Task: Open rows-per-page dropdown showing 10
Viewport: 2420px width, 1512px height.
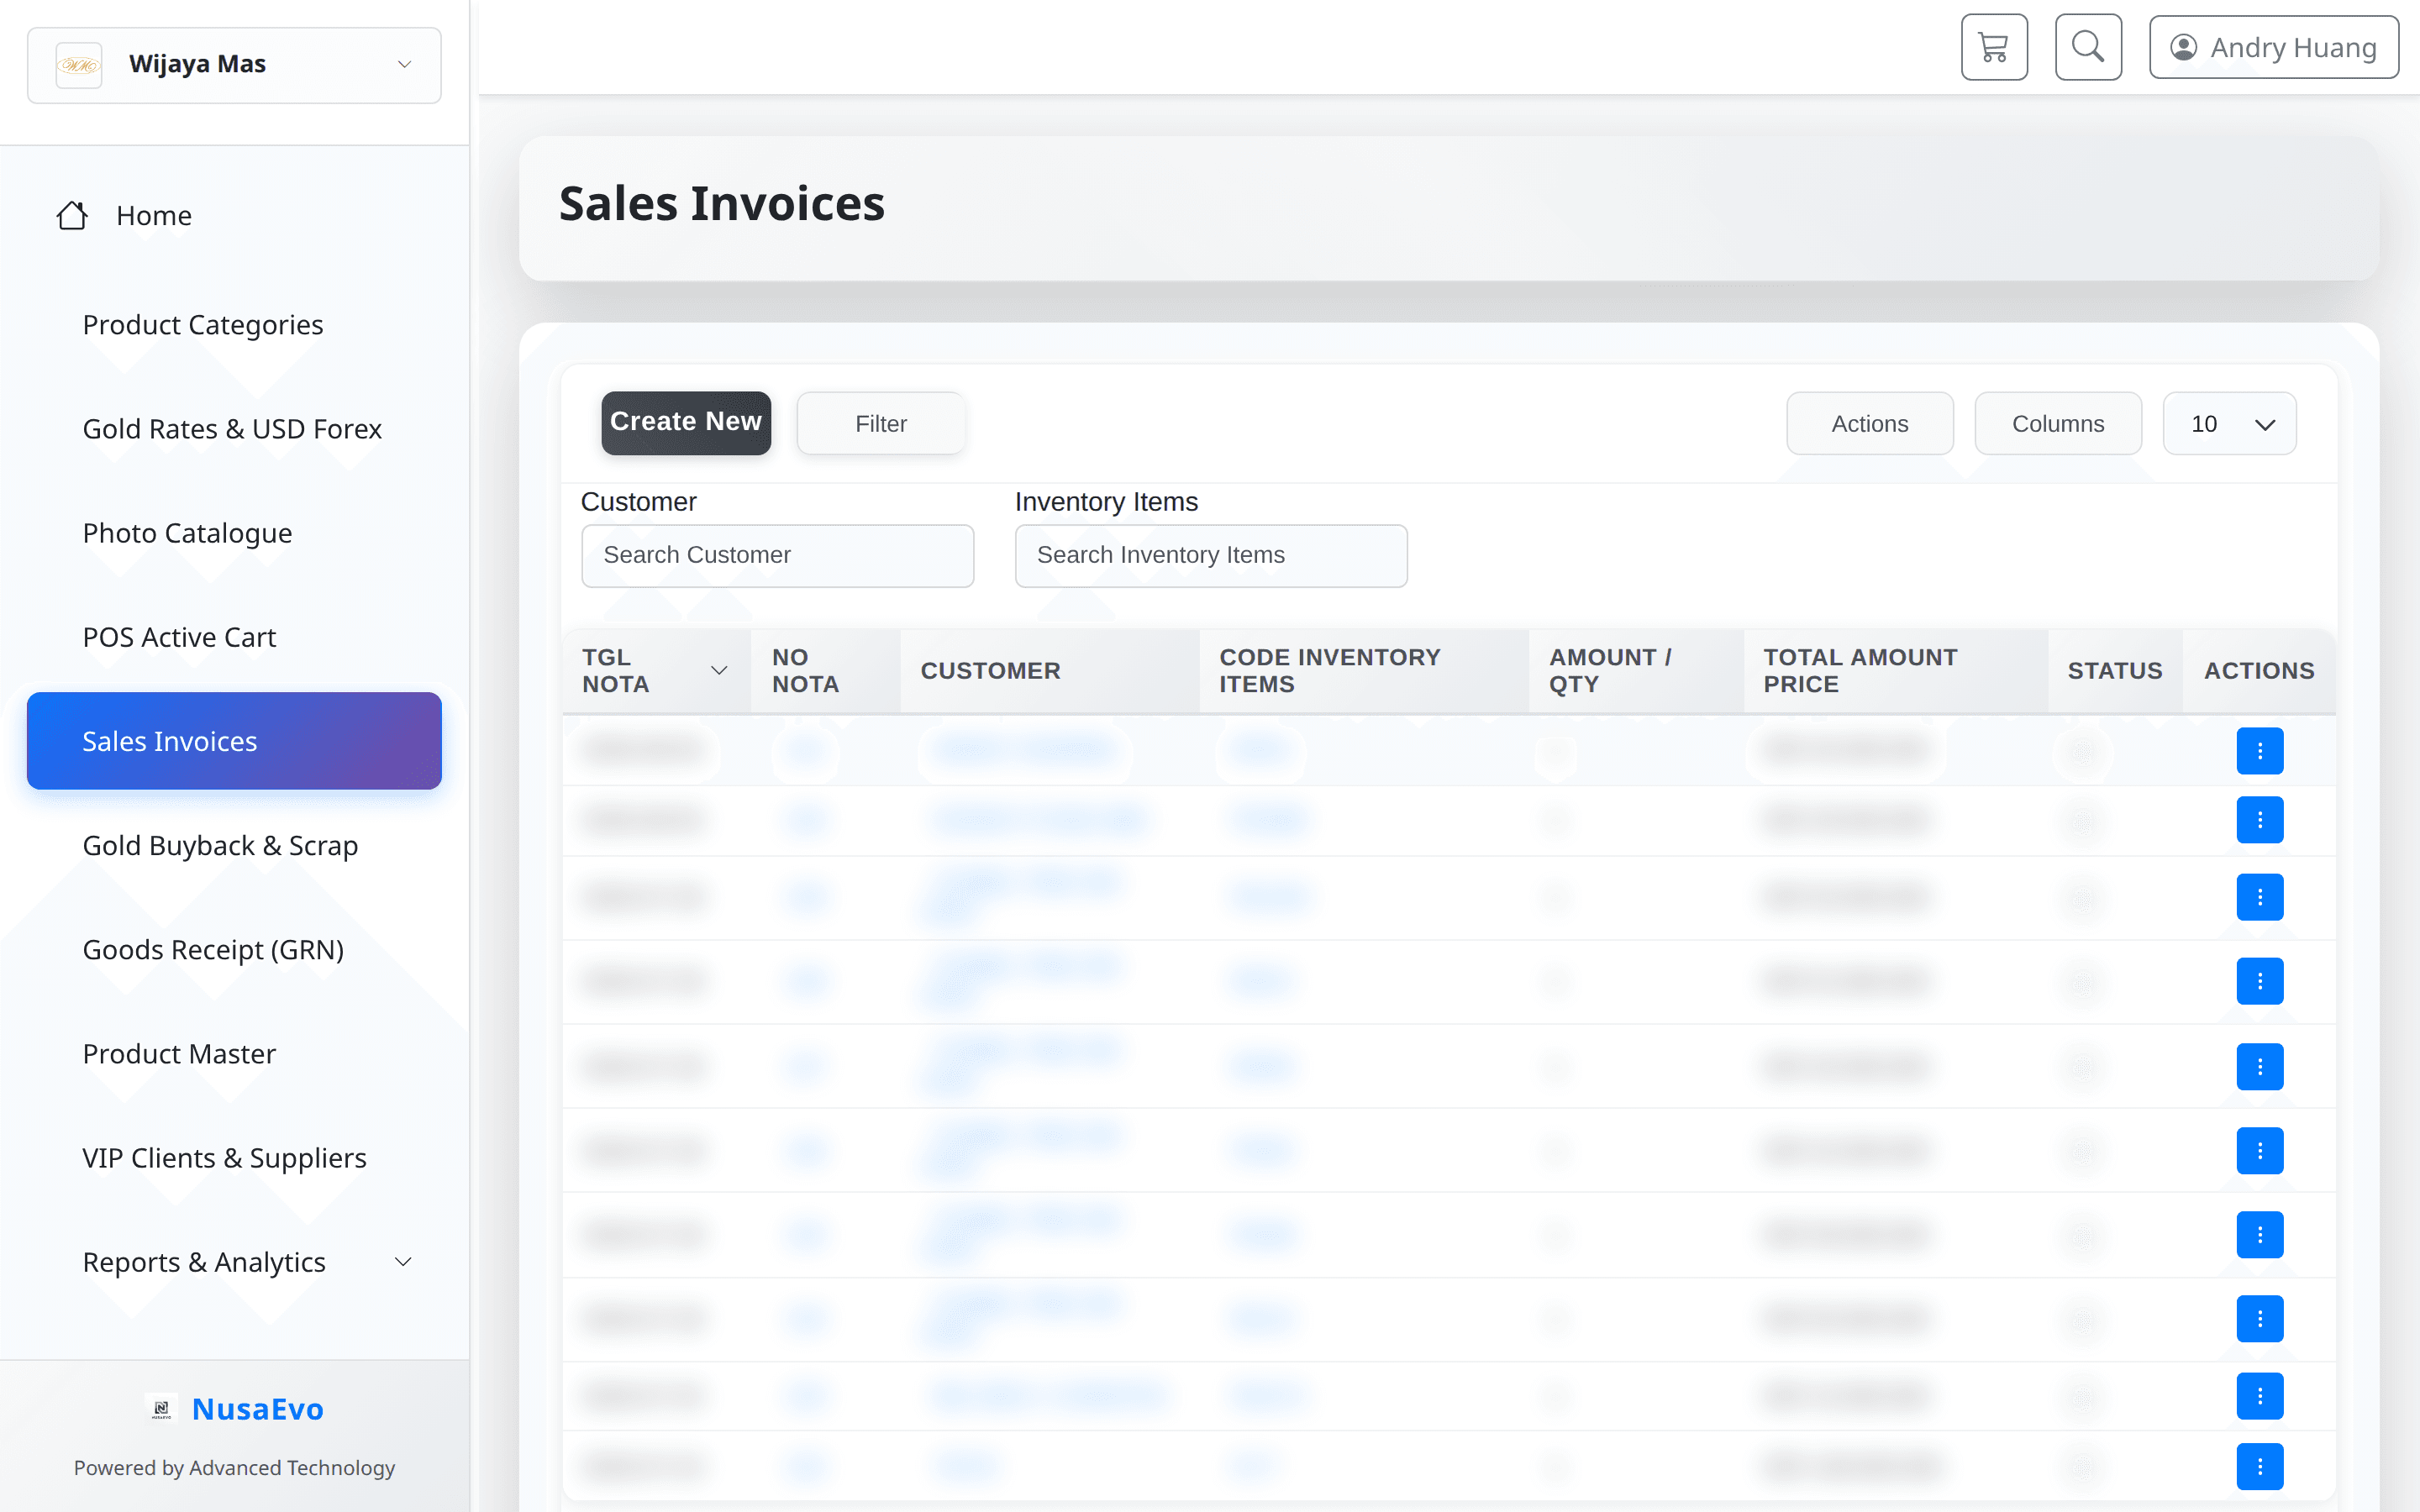Action: (x=2230, y=423)
